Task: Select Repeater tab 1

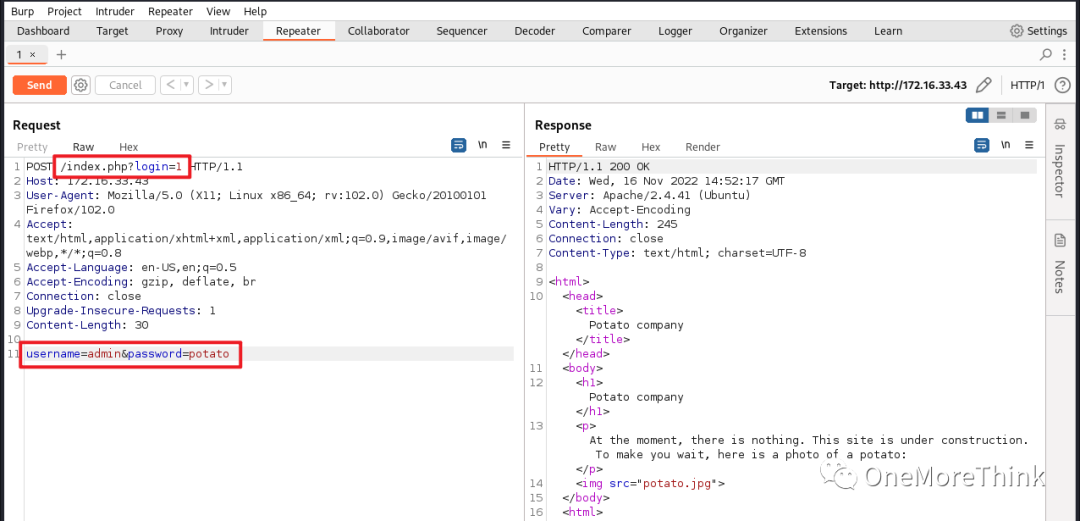Action: pos(20,54)
